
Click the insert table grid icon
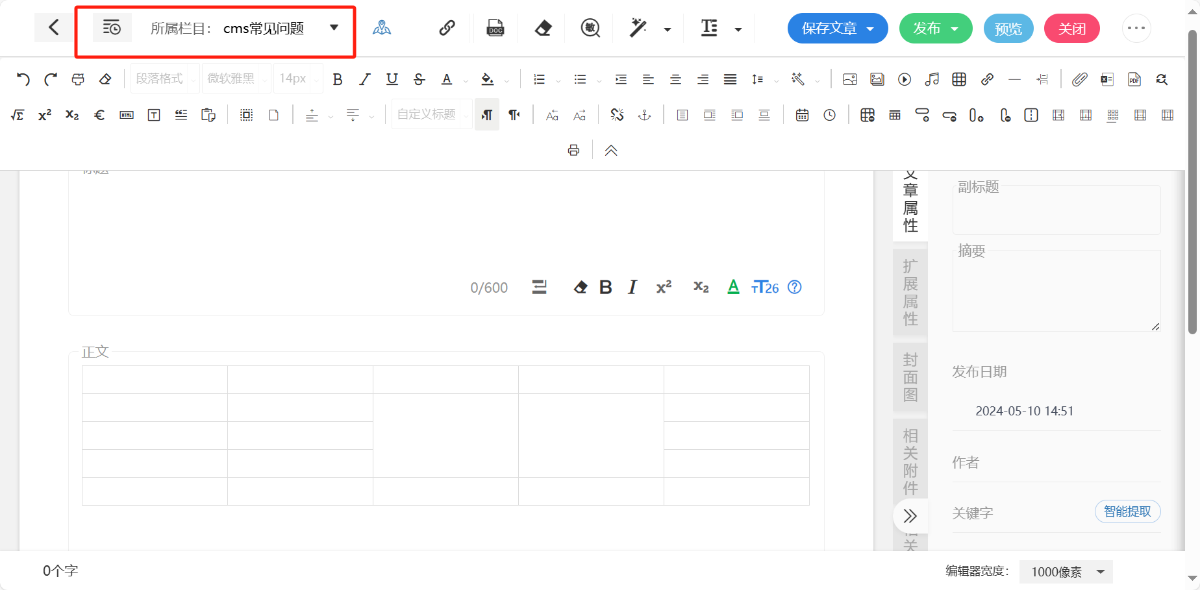coord(959,79)
